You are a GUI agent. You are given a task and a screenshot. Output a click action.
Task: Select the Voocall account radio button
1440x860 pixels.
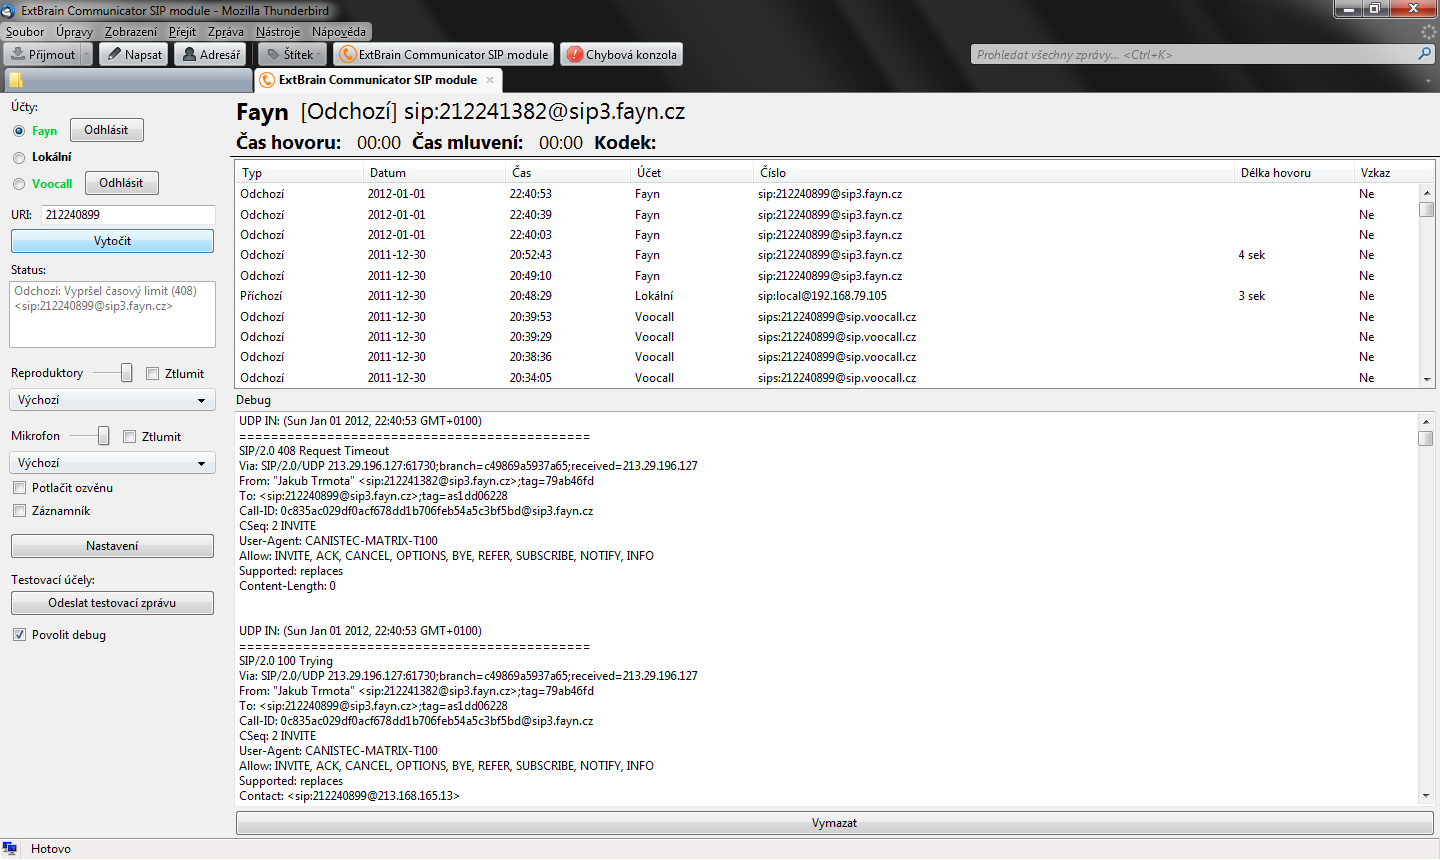coord(19,184)
